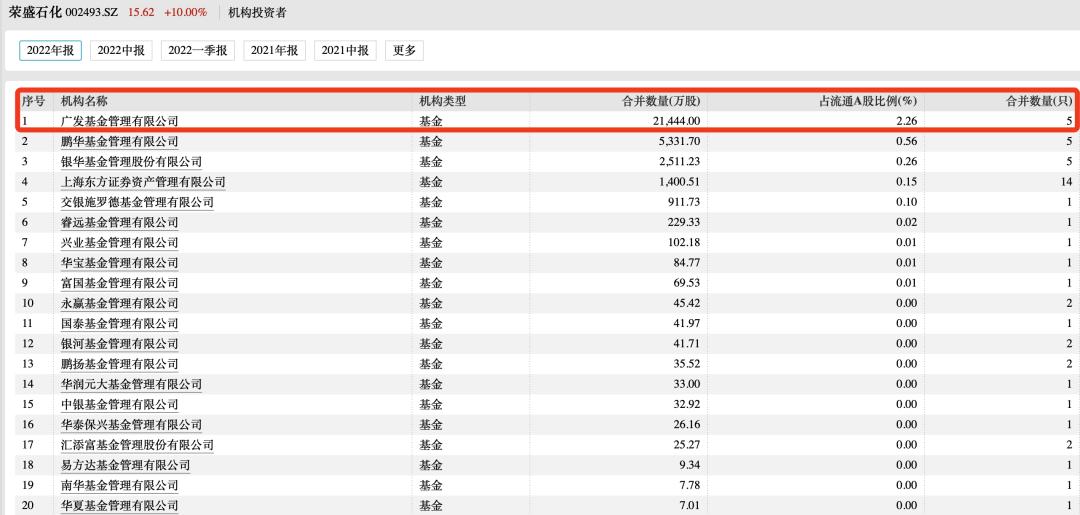This screenshot has width=1080, height=515.
Task: Open 睿远基金管理有限公司 link
Action: pyautogui.click(x=119, y=222)
